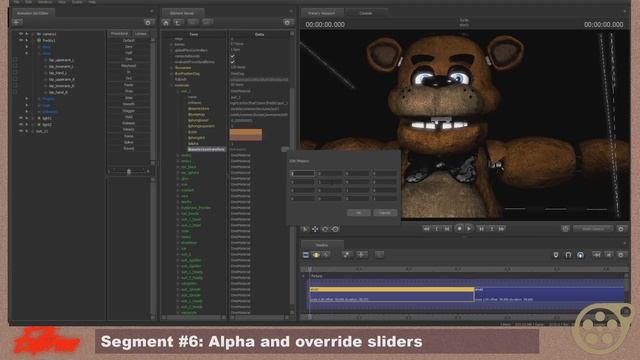Click first cell of the Edit Matrix grid
Image resolution: width=640 pixels, height=360 pixels.
pos(302,173)
